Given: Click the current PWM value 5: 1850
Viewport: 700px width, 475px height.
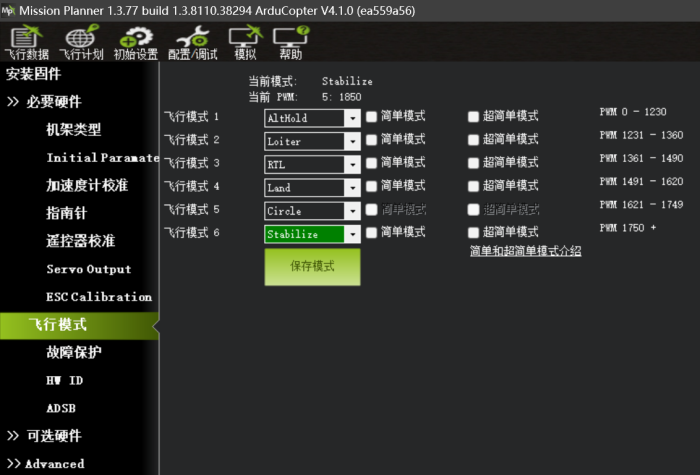Looking at the screenshot, I should (x=342, y=97).
